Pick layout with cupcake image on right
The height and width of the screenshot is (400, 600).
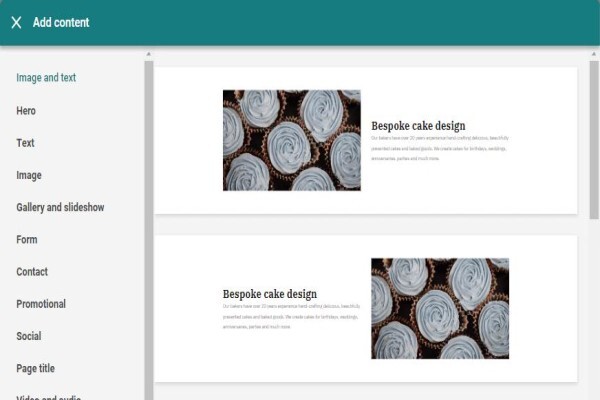coord(366,309)
